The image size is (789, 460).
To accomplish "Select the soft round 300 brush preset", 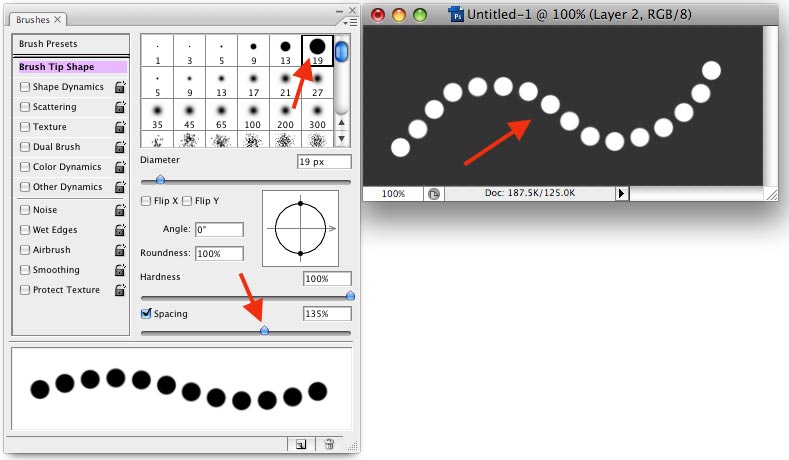I will 317,115.
